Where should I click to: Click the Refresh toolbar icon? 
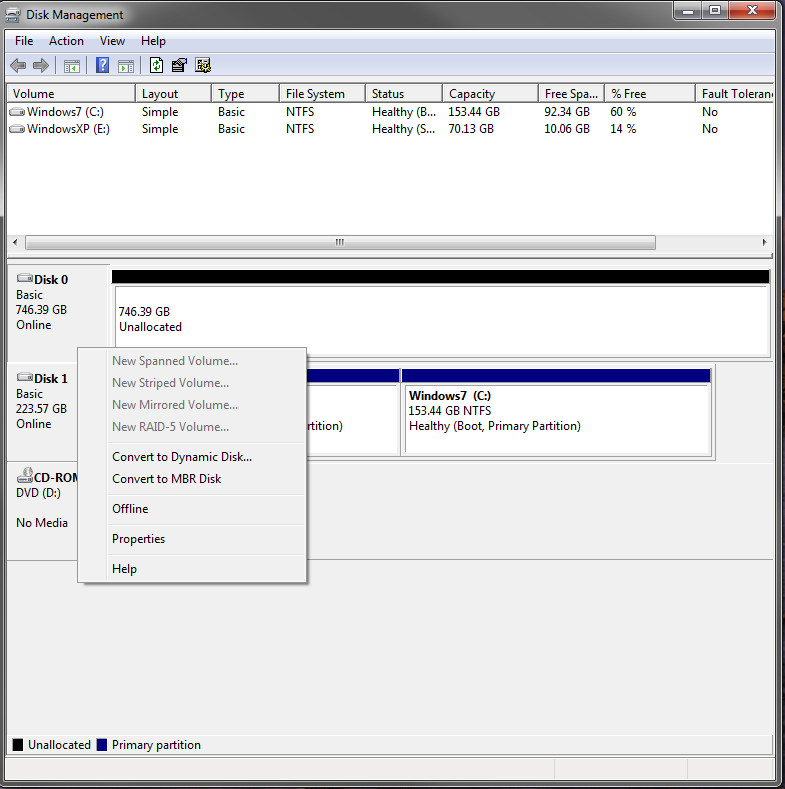coord(156,65)
